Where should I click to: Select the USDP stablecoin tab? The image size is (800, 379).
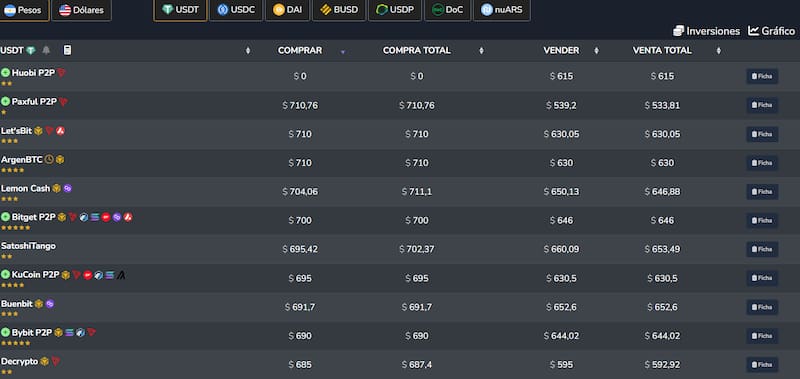(395, 10)
